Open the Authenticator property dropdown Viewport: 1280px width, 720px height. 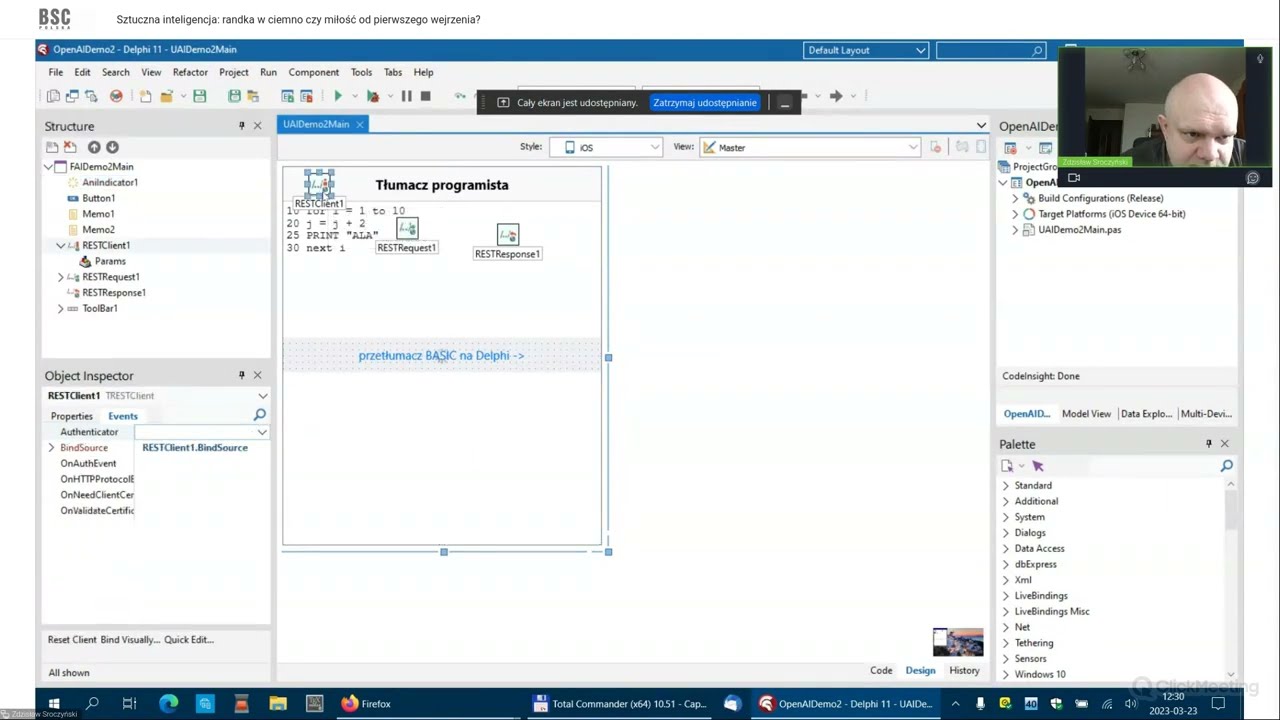pos(262,432)
